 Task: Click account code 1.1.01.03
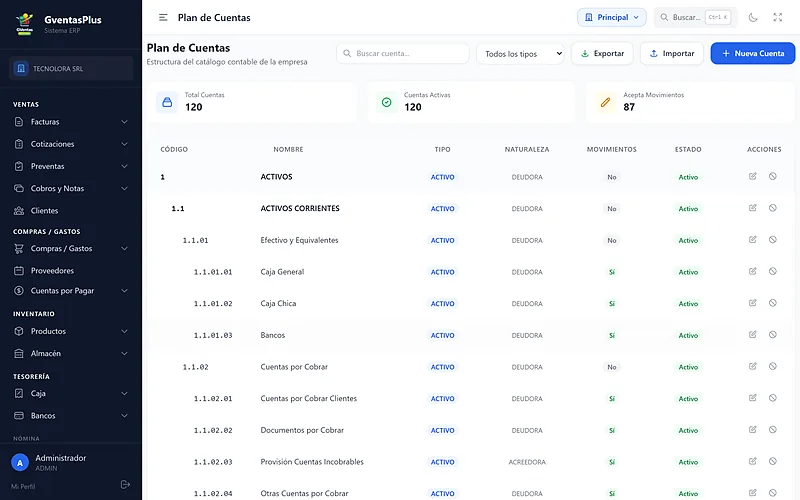[x=213, y=335]
